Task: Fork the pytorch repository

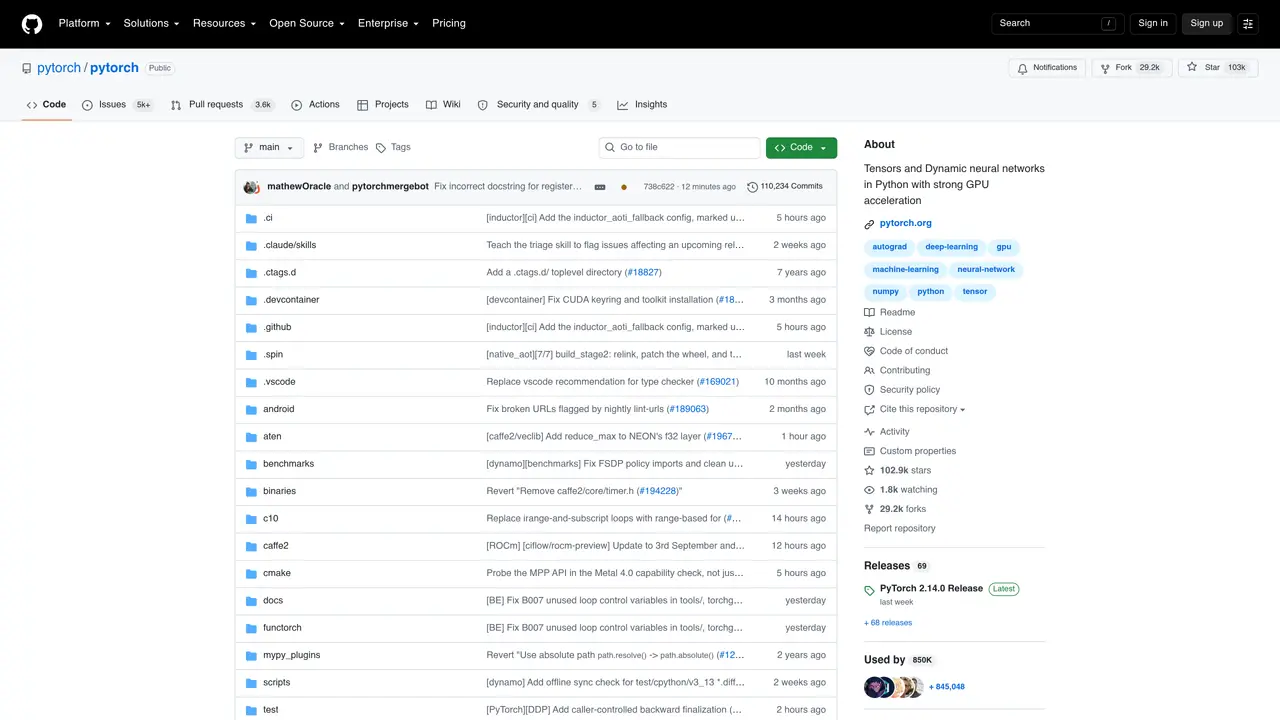Action: 1132,68
